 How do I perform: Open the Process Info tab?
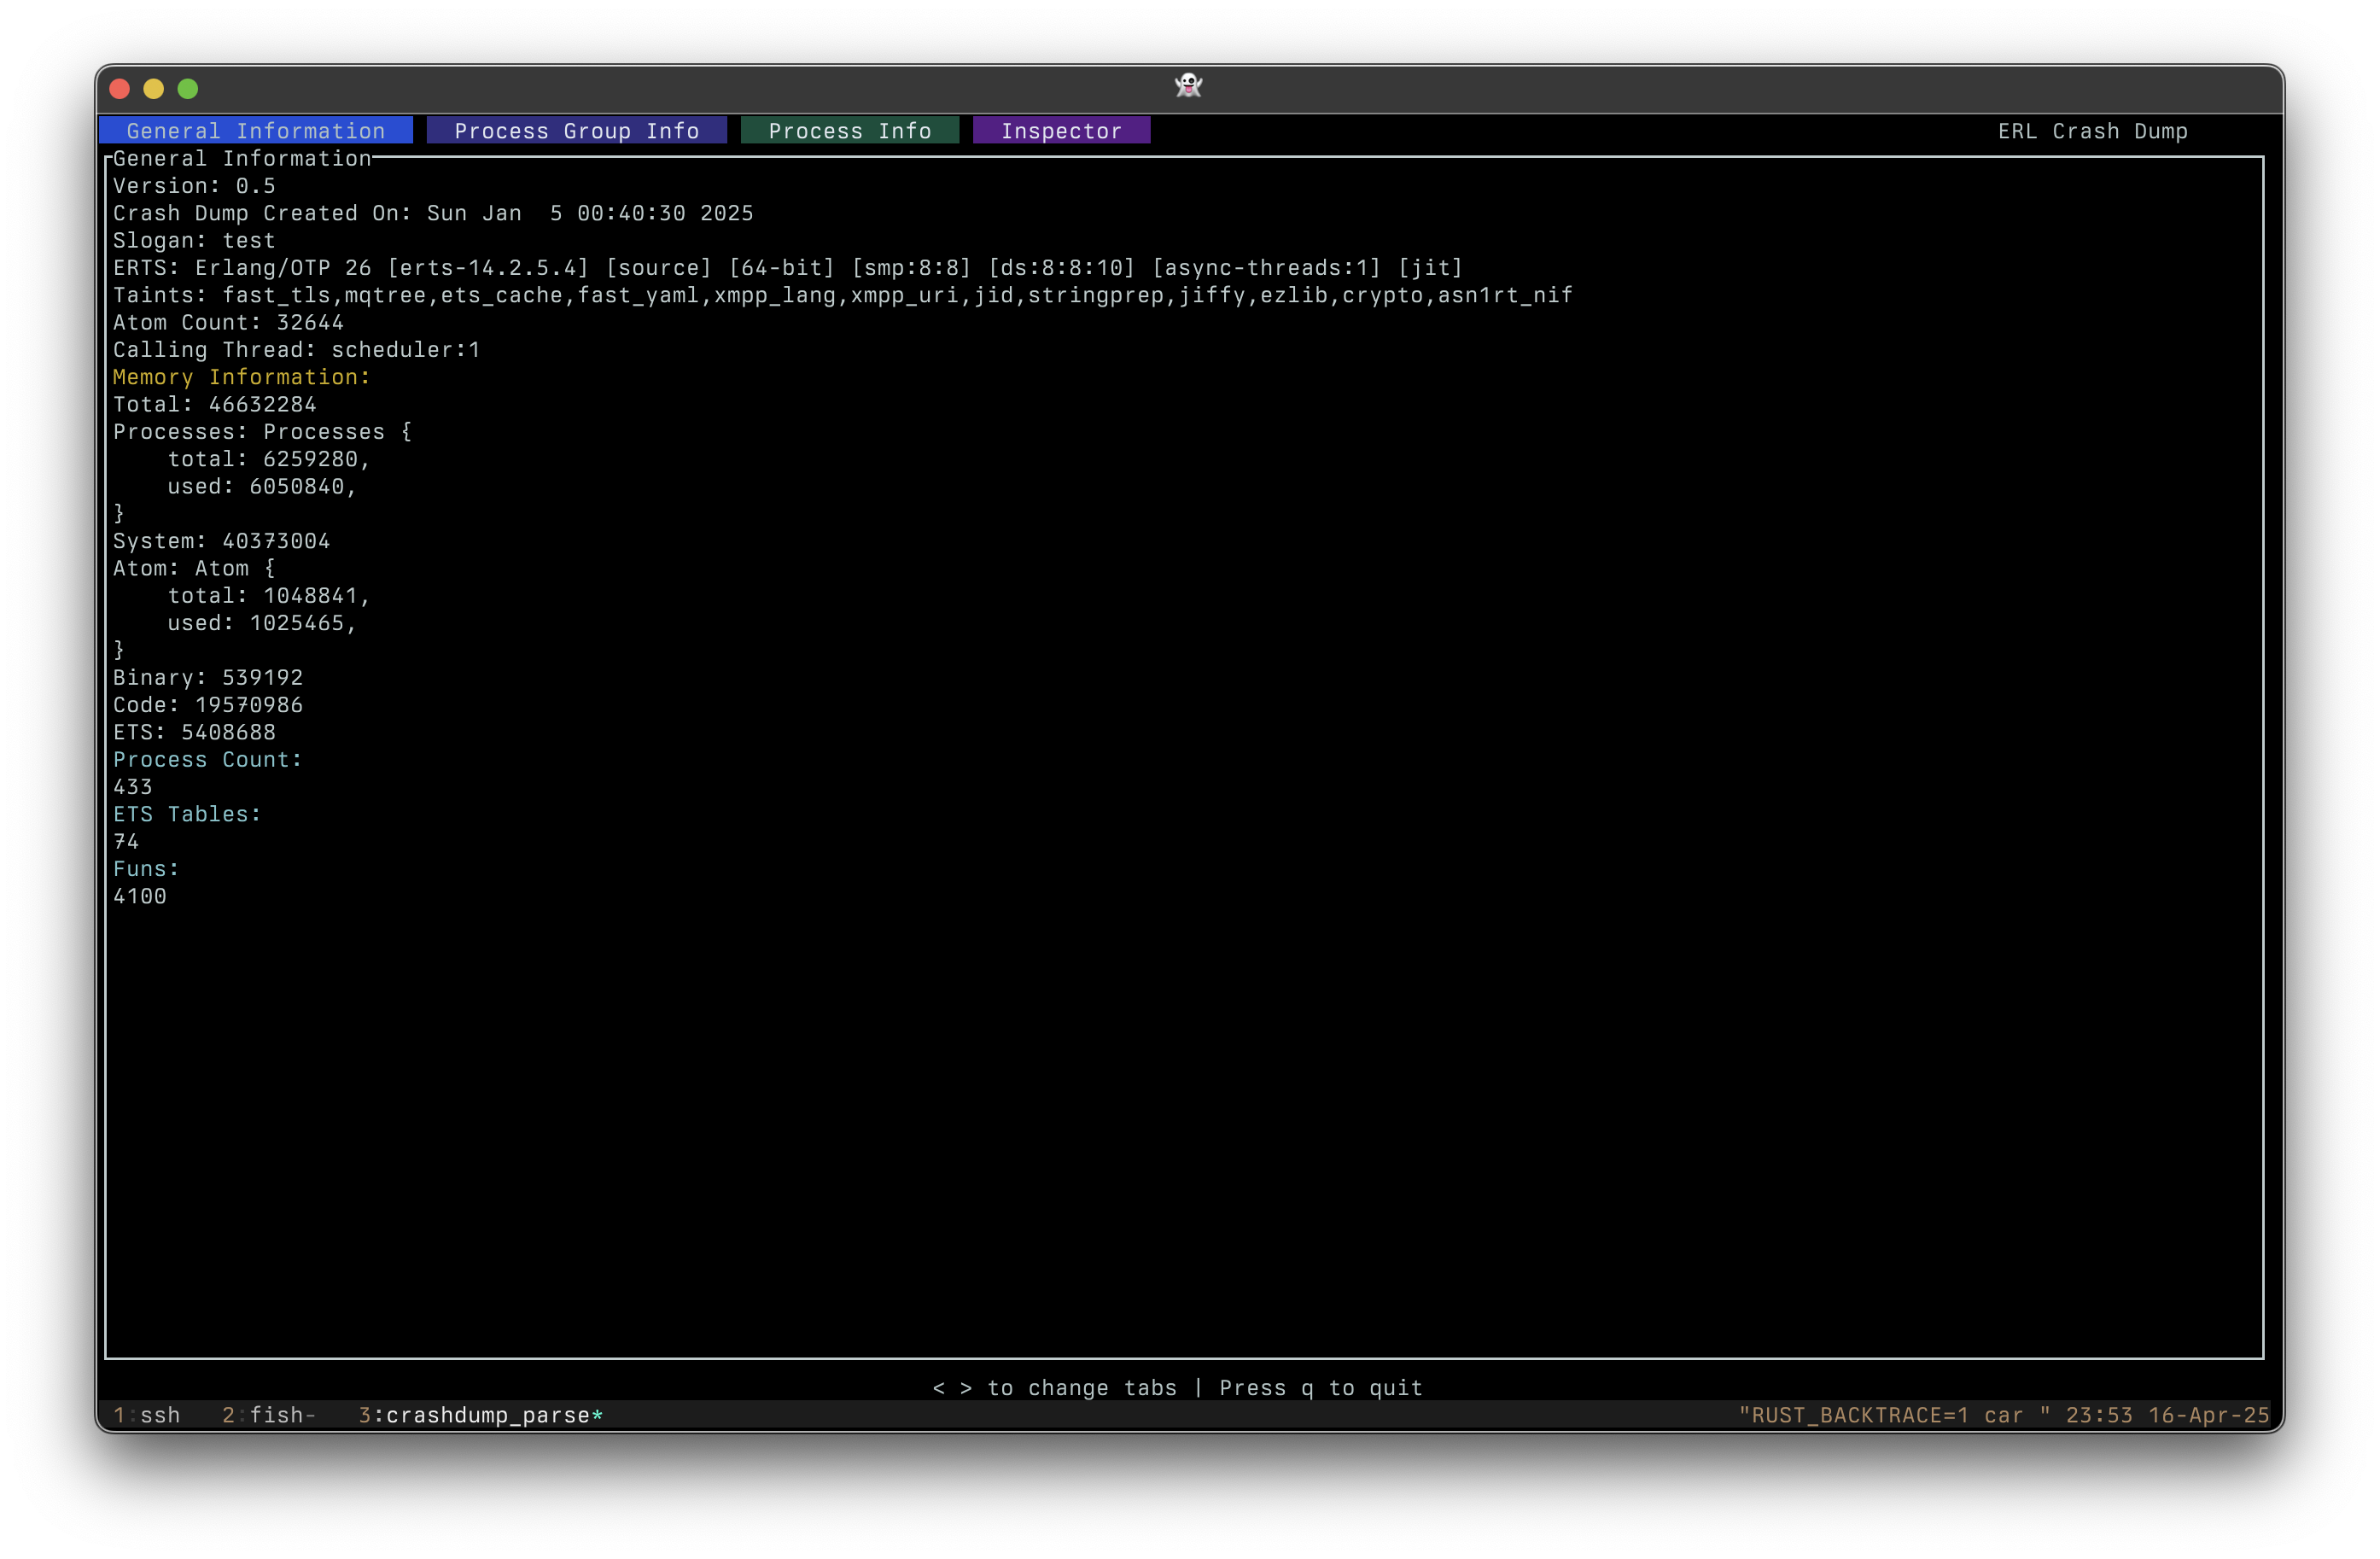[x=849, y=131]
